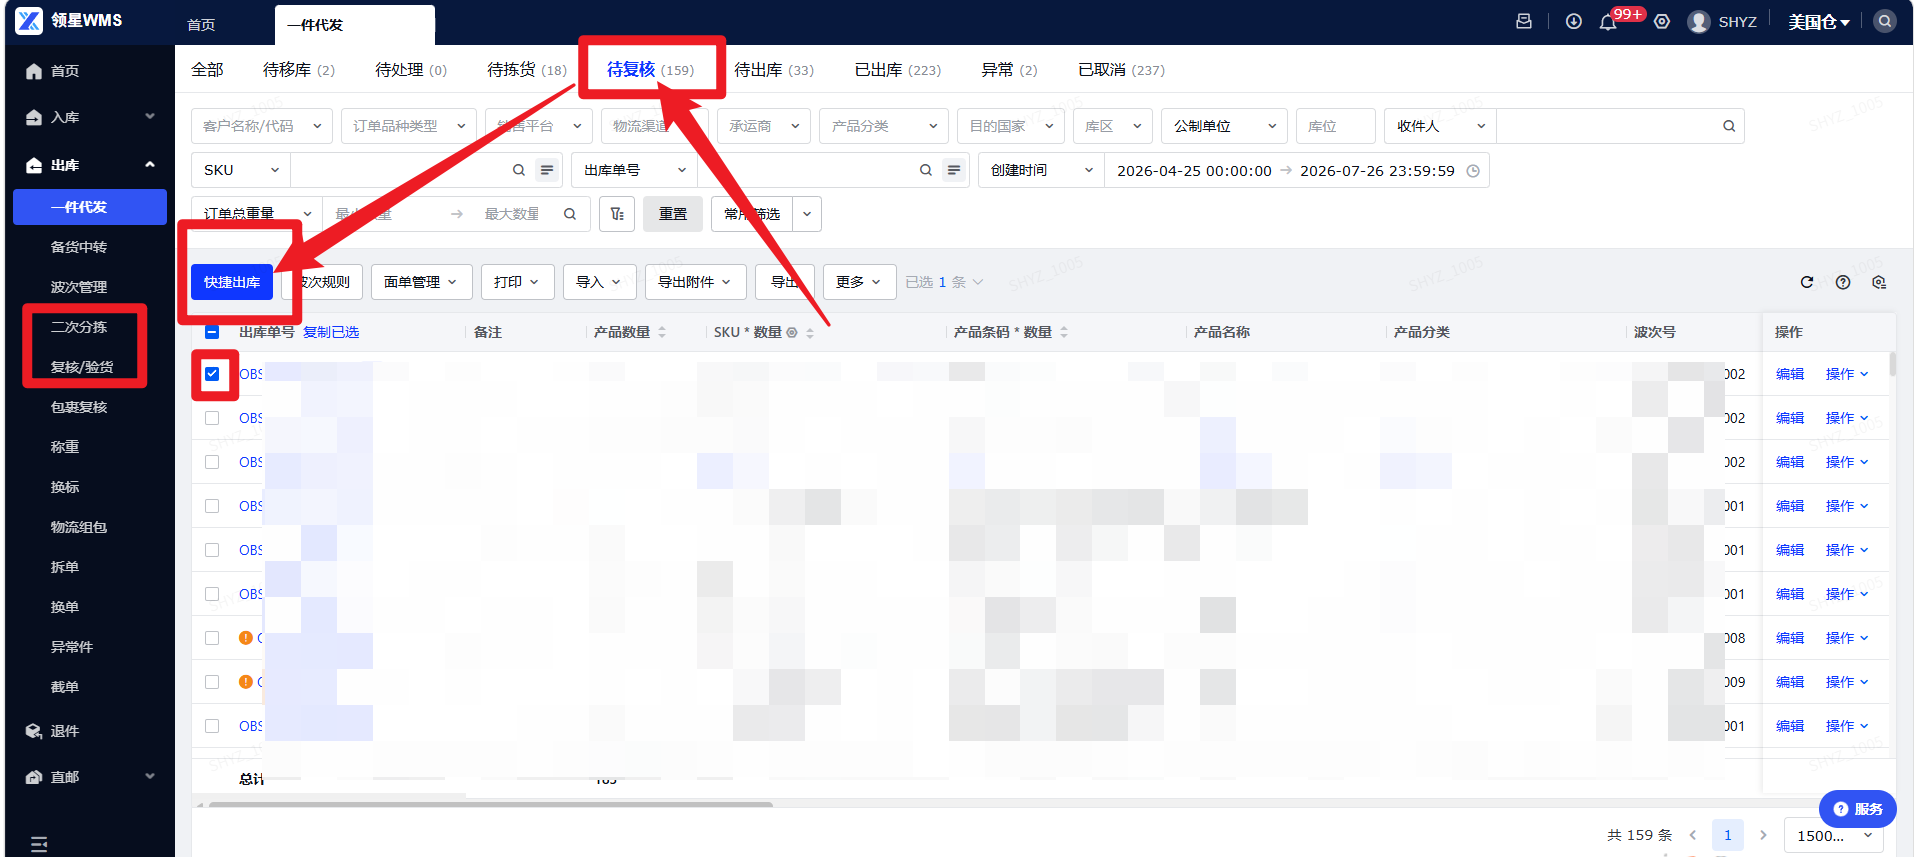This screenshot has width=1919, height=857.
Task: Switch to the 待移库 tab
Action: (x=298, y=70)
